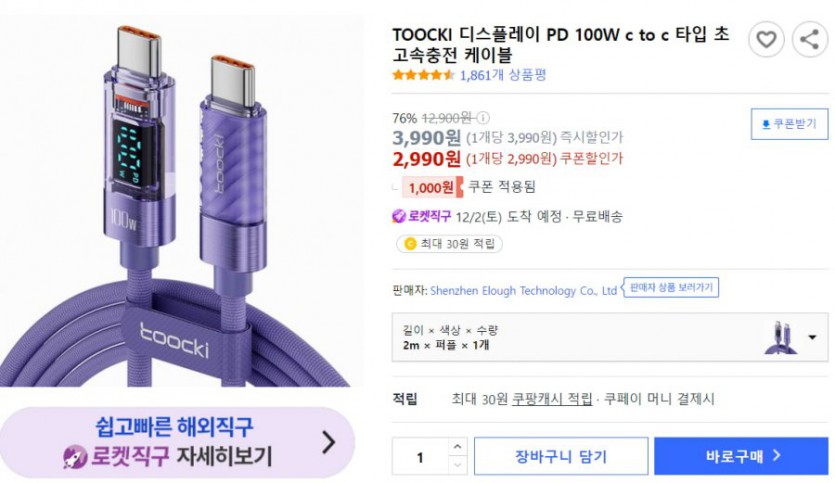
Task: Open the 1,861개 상품평 reviews link
Action: [x=503, y=75]
